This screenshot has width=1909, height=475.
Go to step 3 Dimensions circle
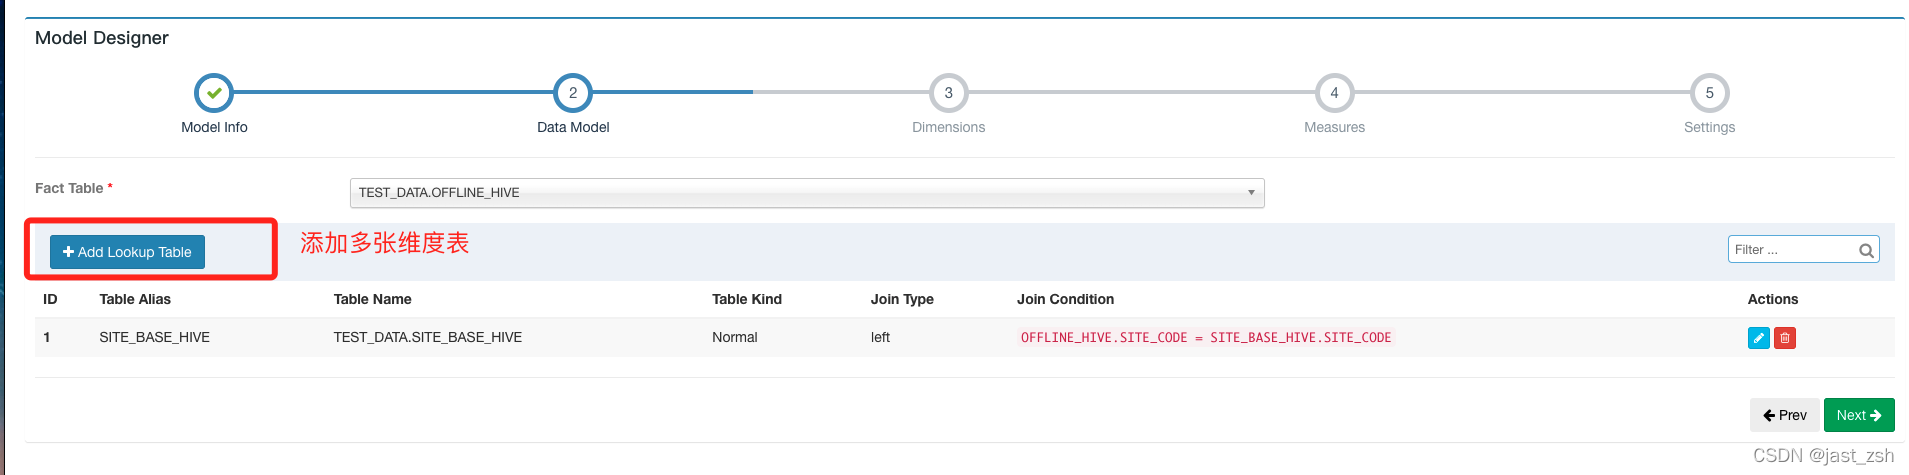[948, 93]
